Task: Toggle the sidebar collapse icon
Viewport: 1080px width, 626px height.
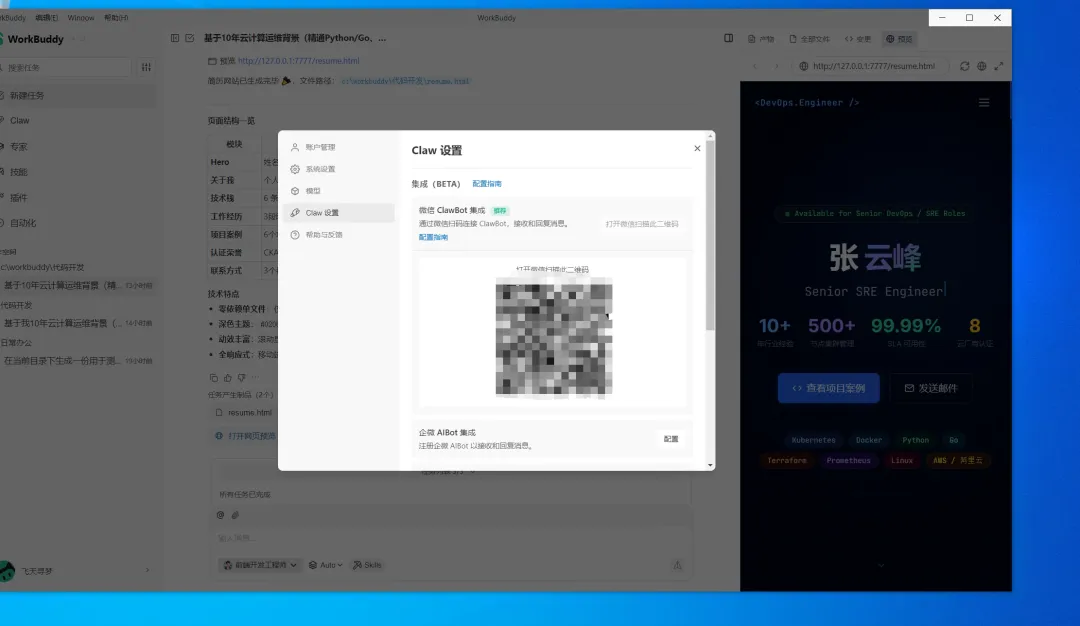Action: [175, 39]
